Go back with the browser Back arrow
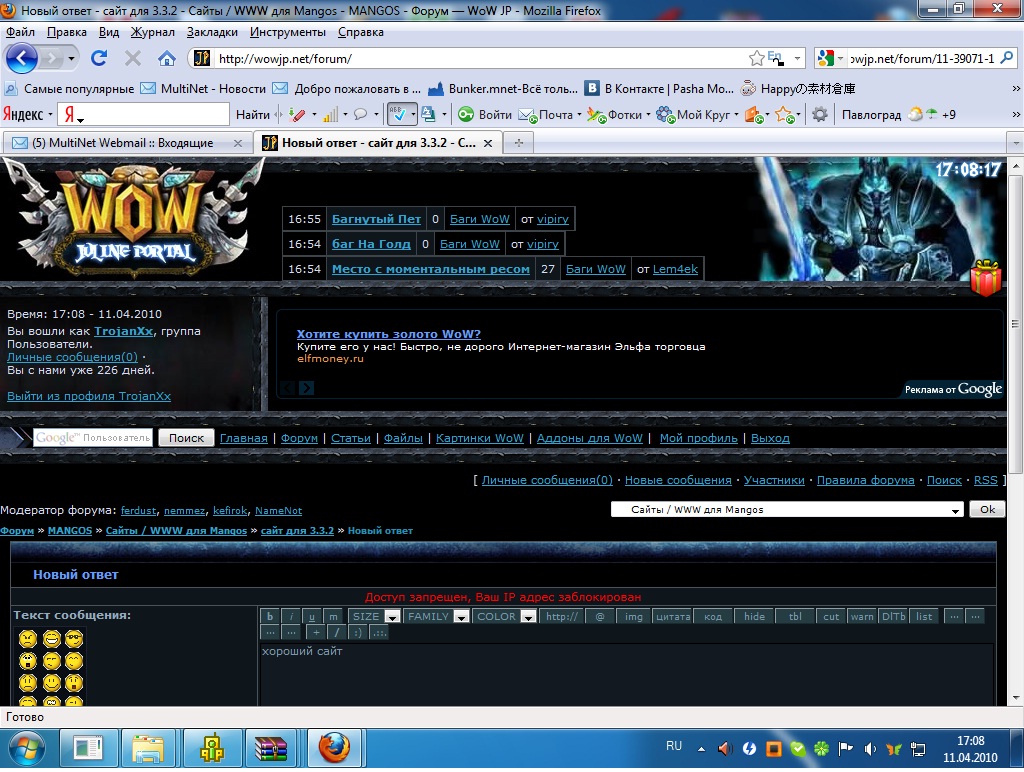 tap(22, 59)
